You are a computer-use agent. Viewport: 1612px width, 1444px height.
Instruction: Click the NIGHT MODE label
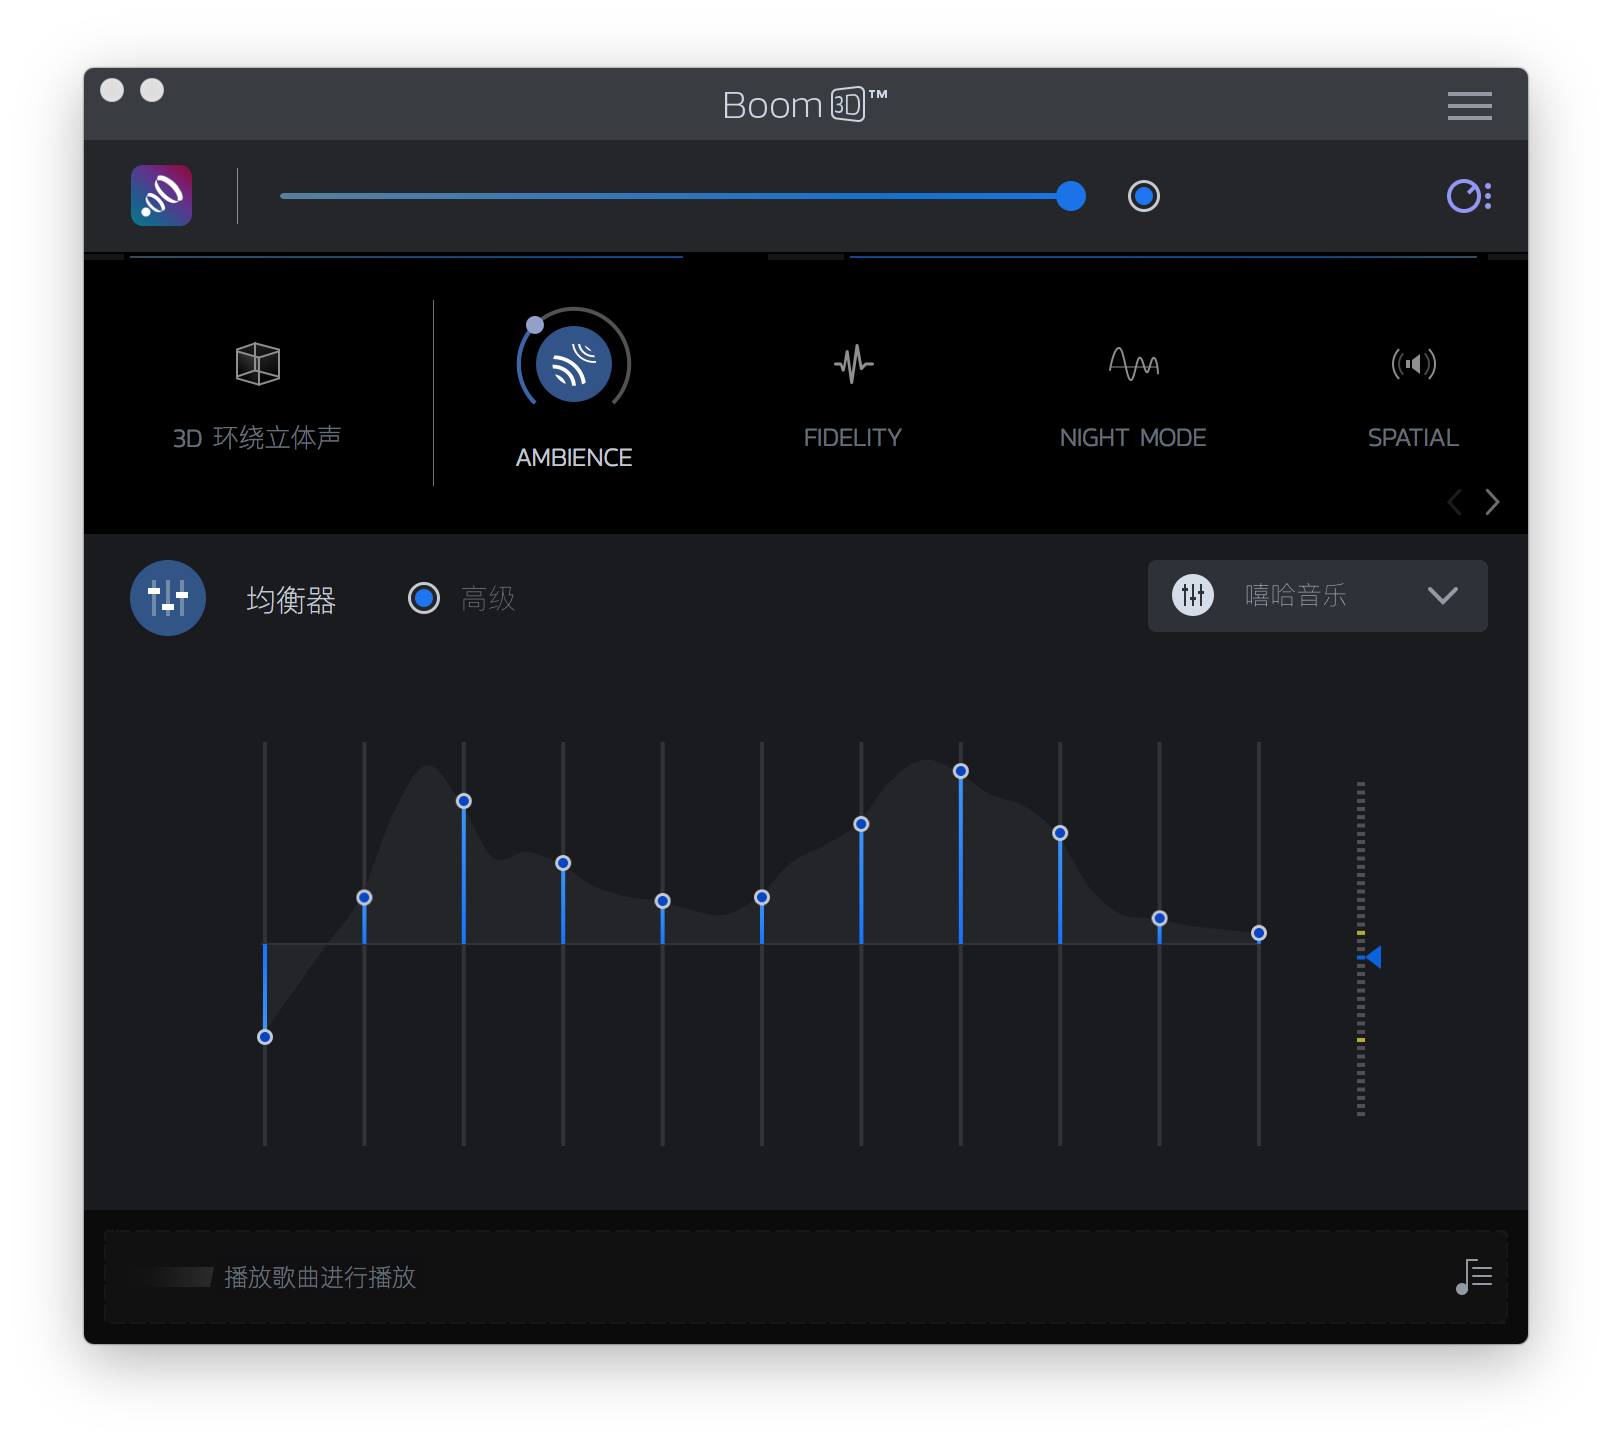pos(1133,438)
